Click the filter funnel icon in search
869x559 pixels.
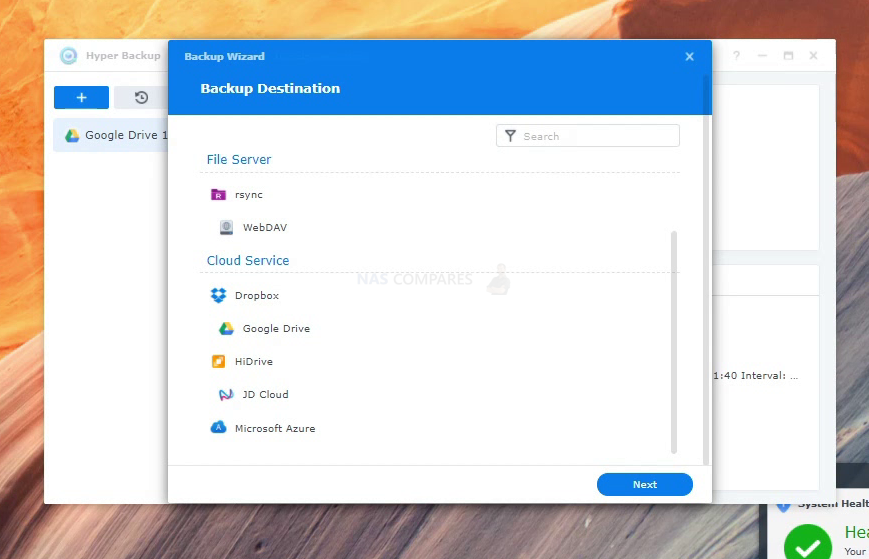[510, 136]
